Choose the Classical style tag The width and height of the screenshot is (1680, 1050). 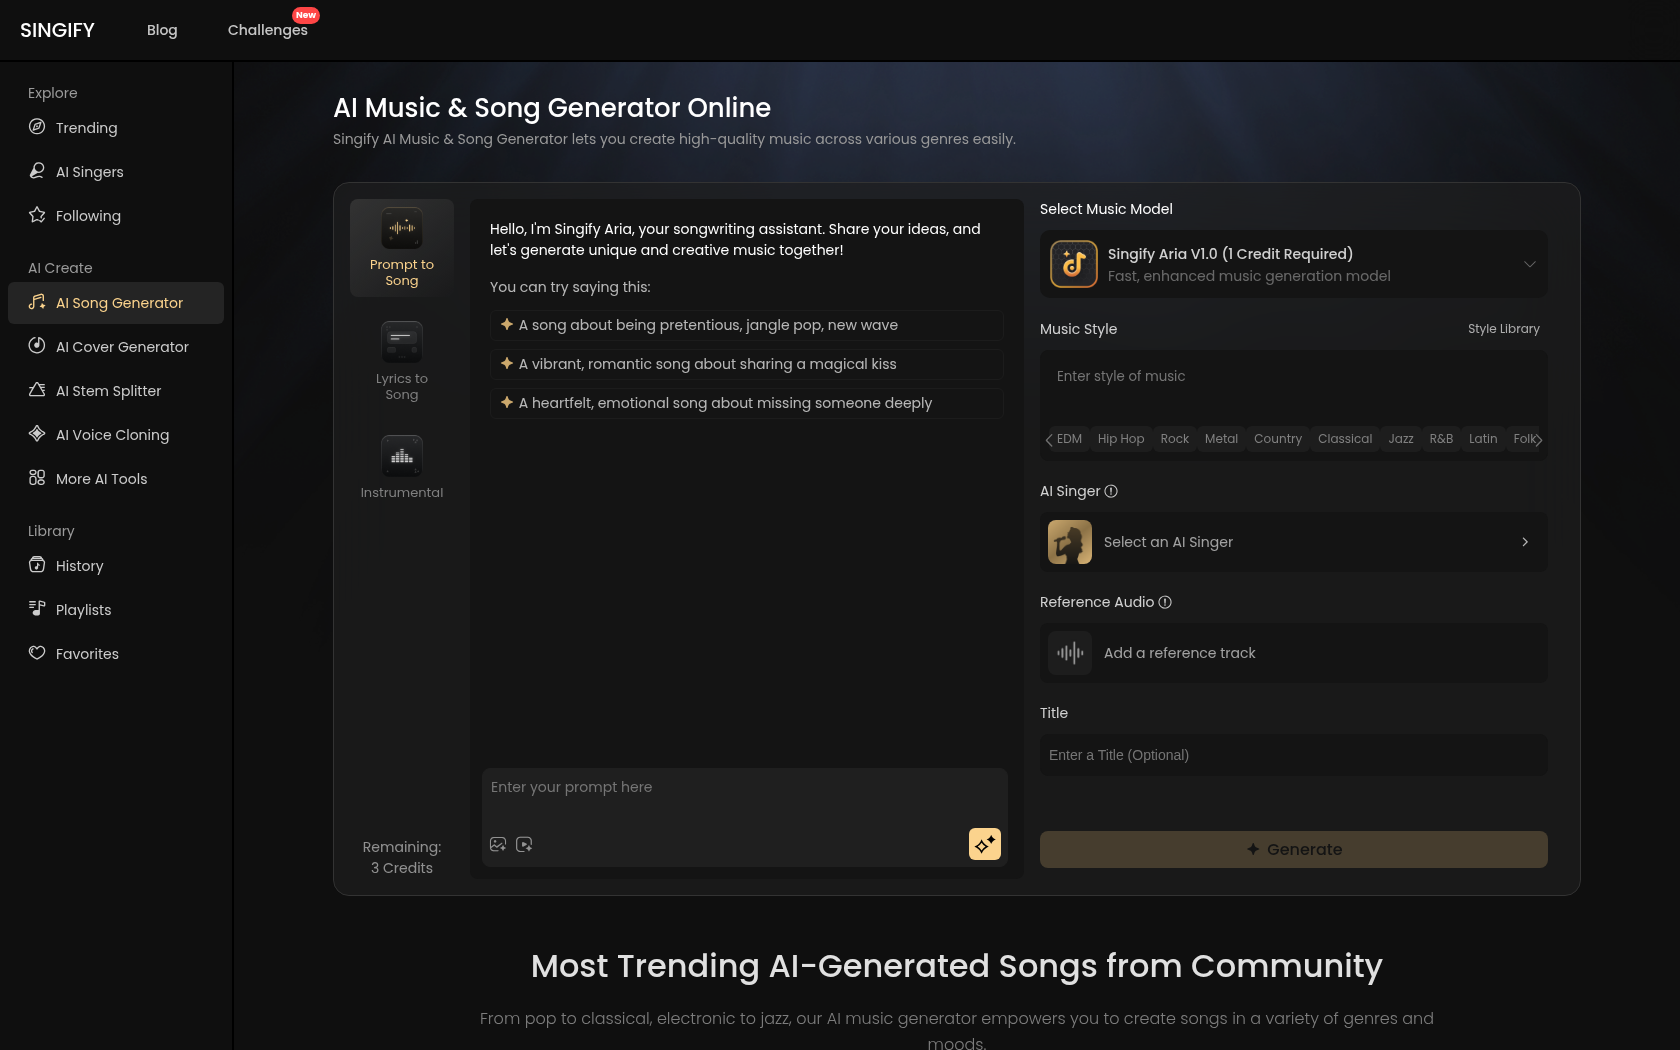(1345, 439)
